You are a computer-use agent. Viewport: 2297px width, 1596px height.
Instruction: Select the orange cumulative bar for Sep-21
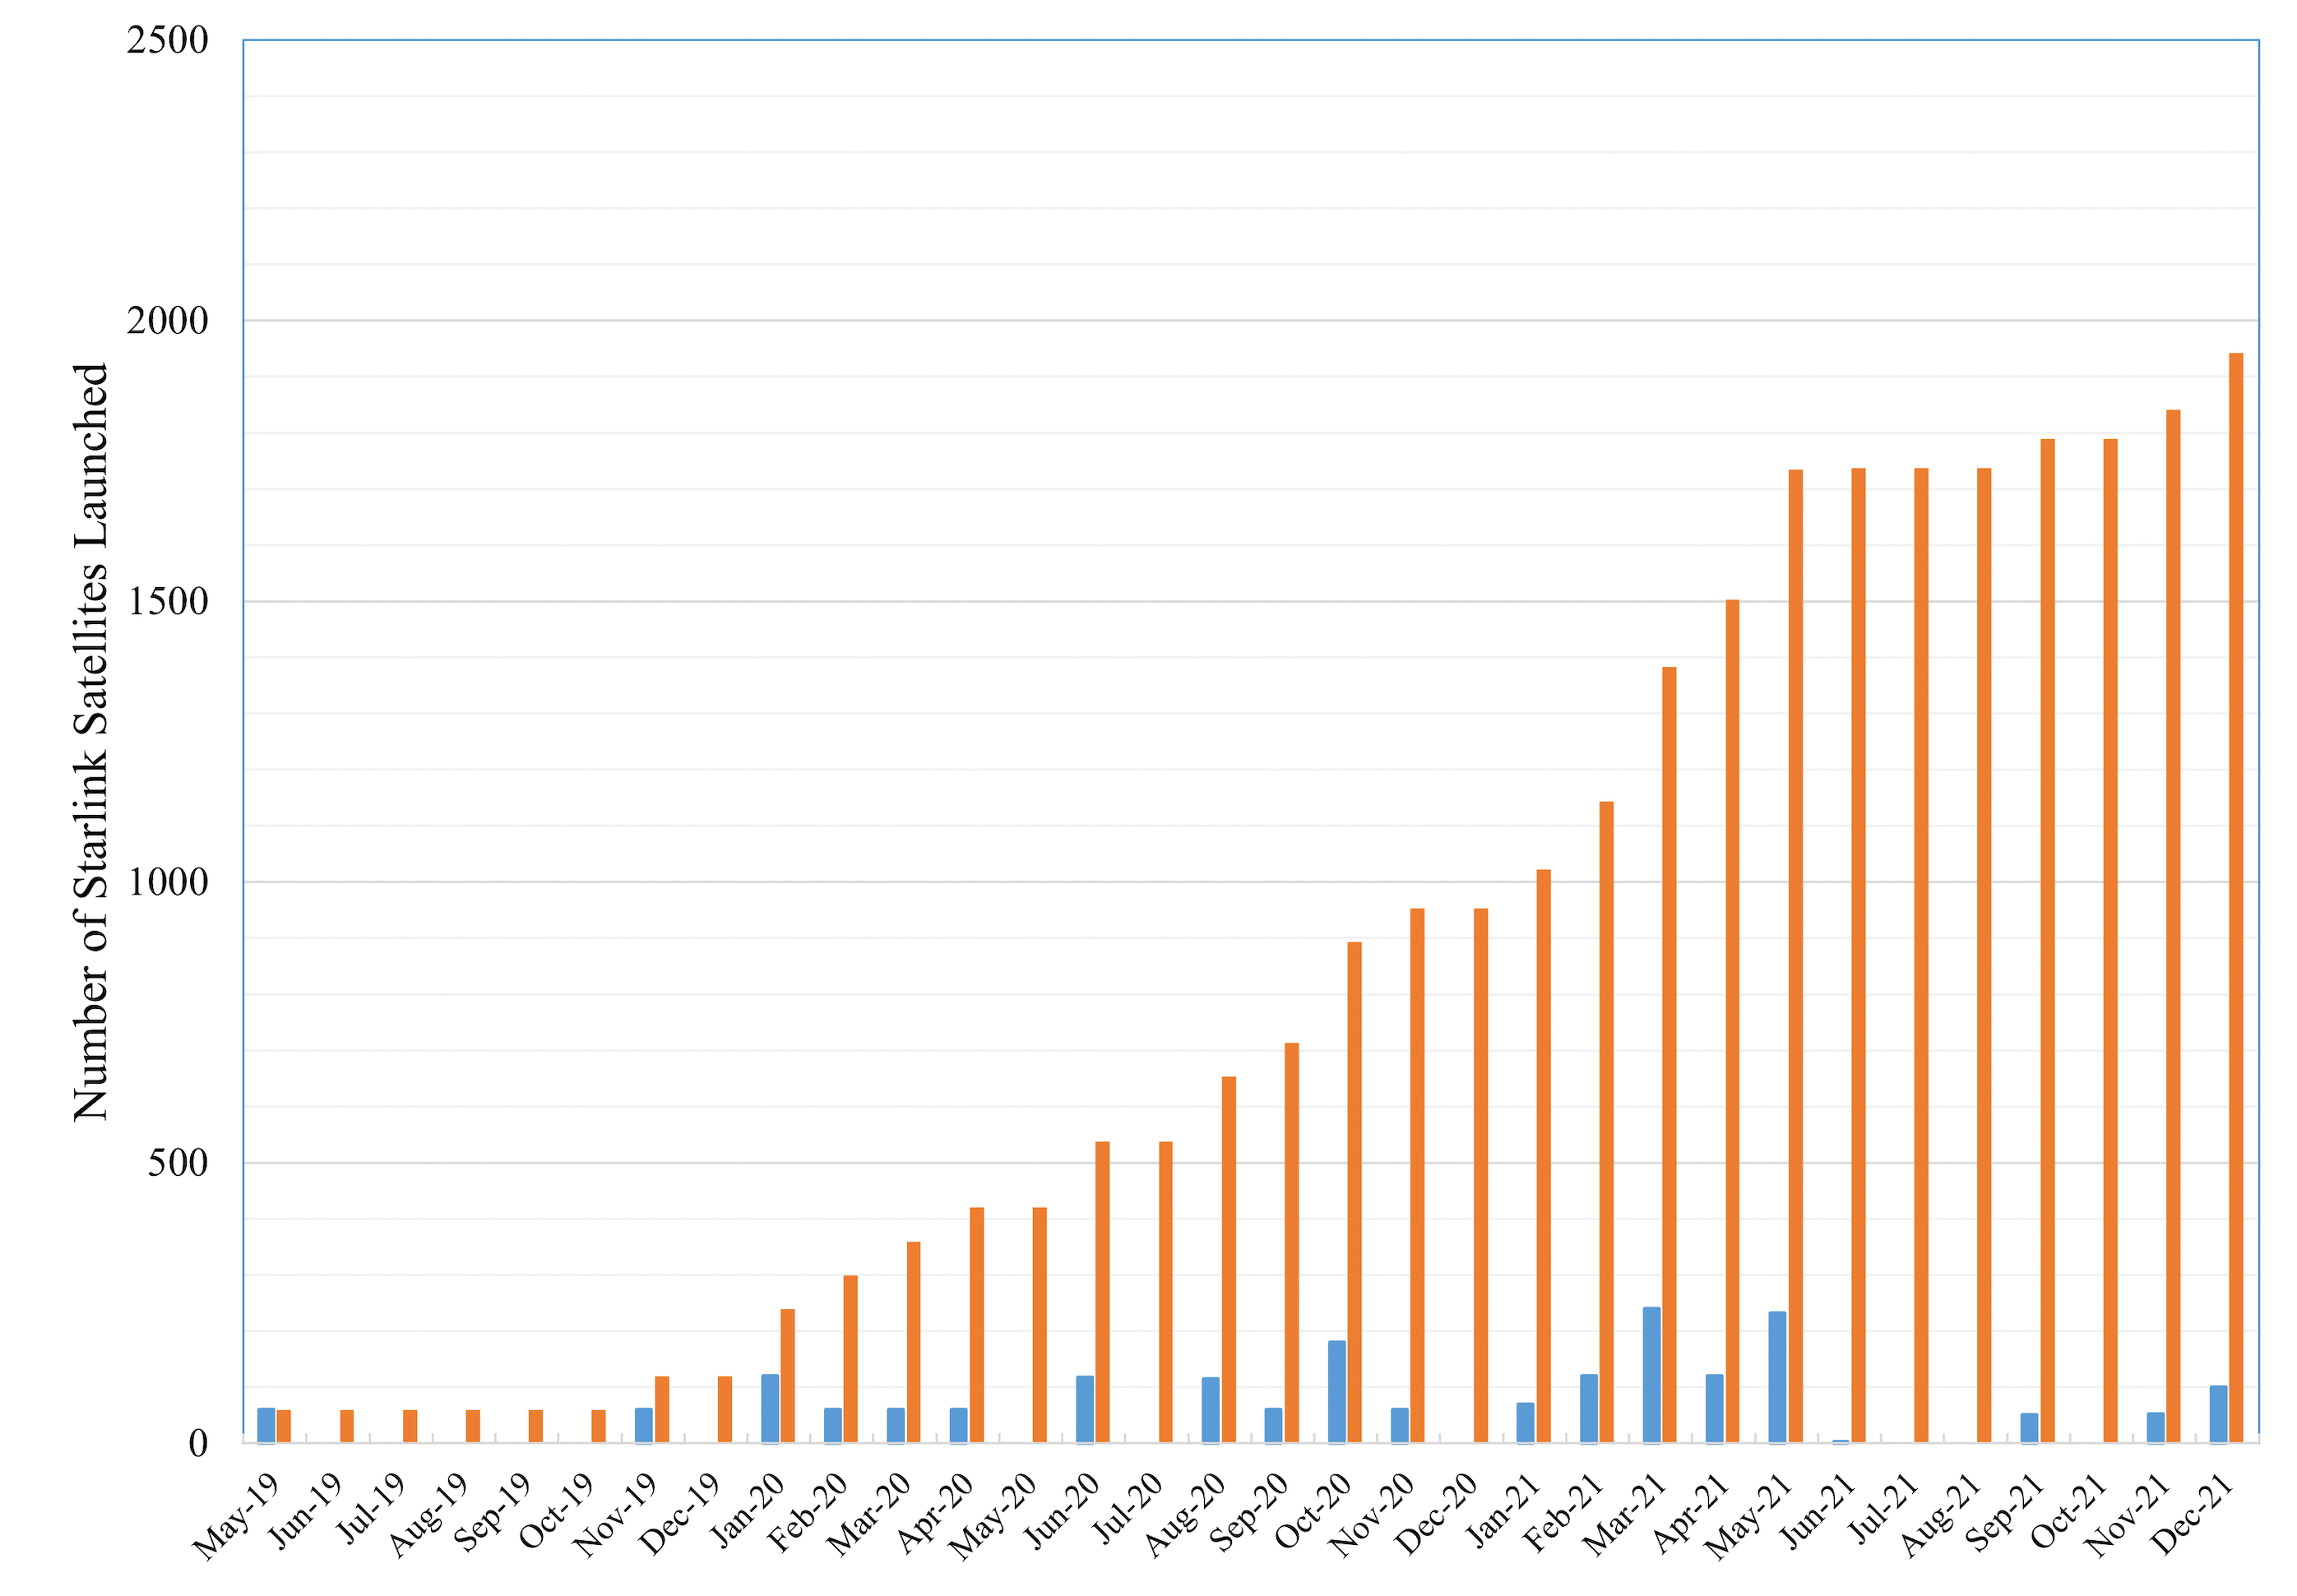(x=2047, y=940)
